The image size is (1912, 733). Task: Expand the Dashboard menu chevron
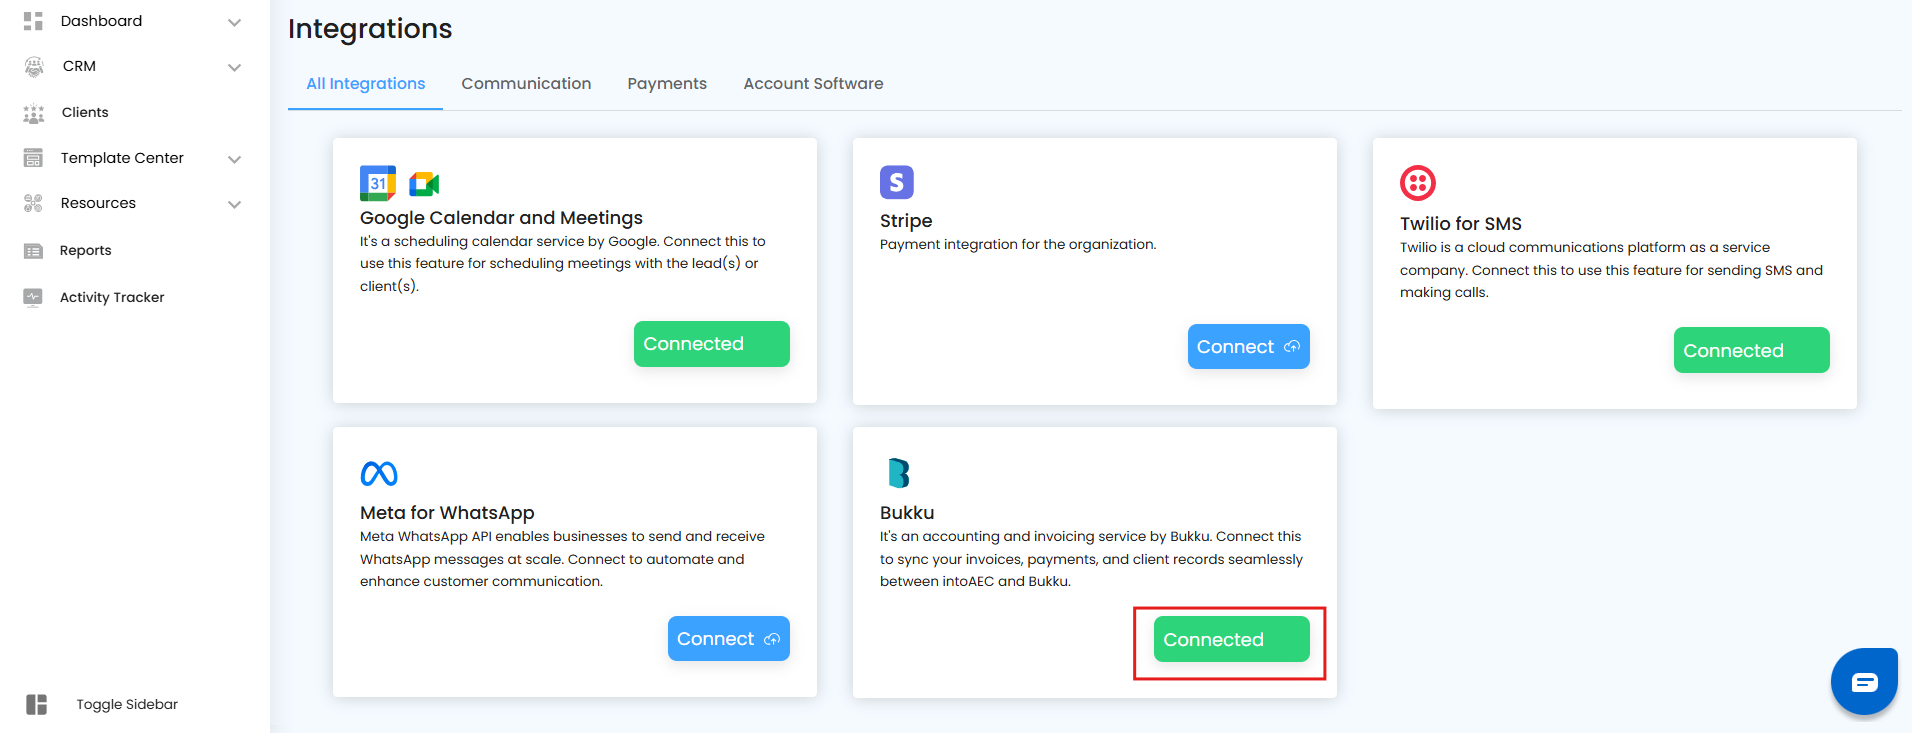point(234,22)
